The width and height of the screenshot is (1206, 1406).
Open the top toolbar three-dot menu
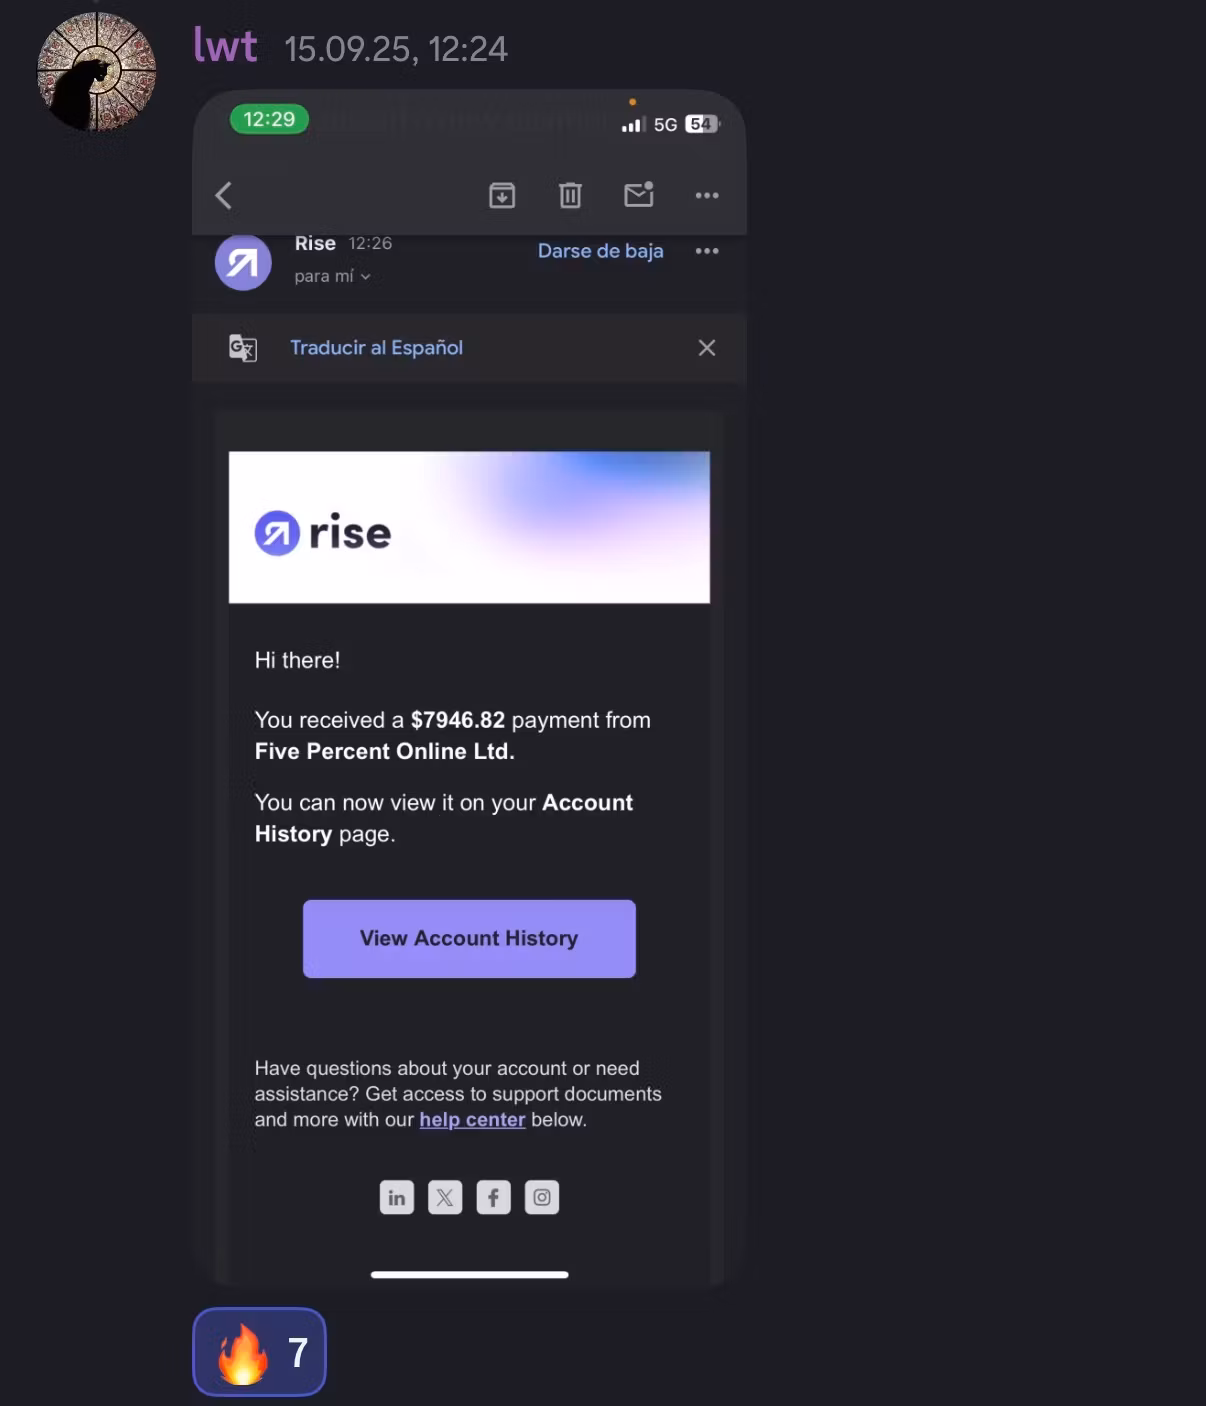(x=707, y=195)
